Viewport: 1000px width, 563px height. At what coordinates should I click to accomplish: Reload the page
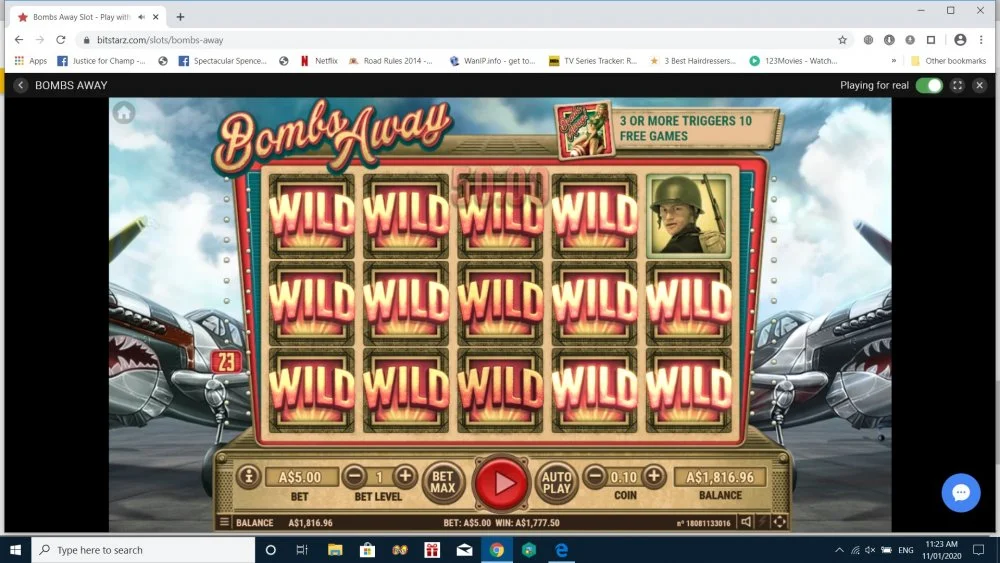(x=61, y=40)
